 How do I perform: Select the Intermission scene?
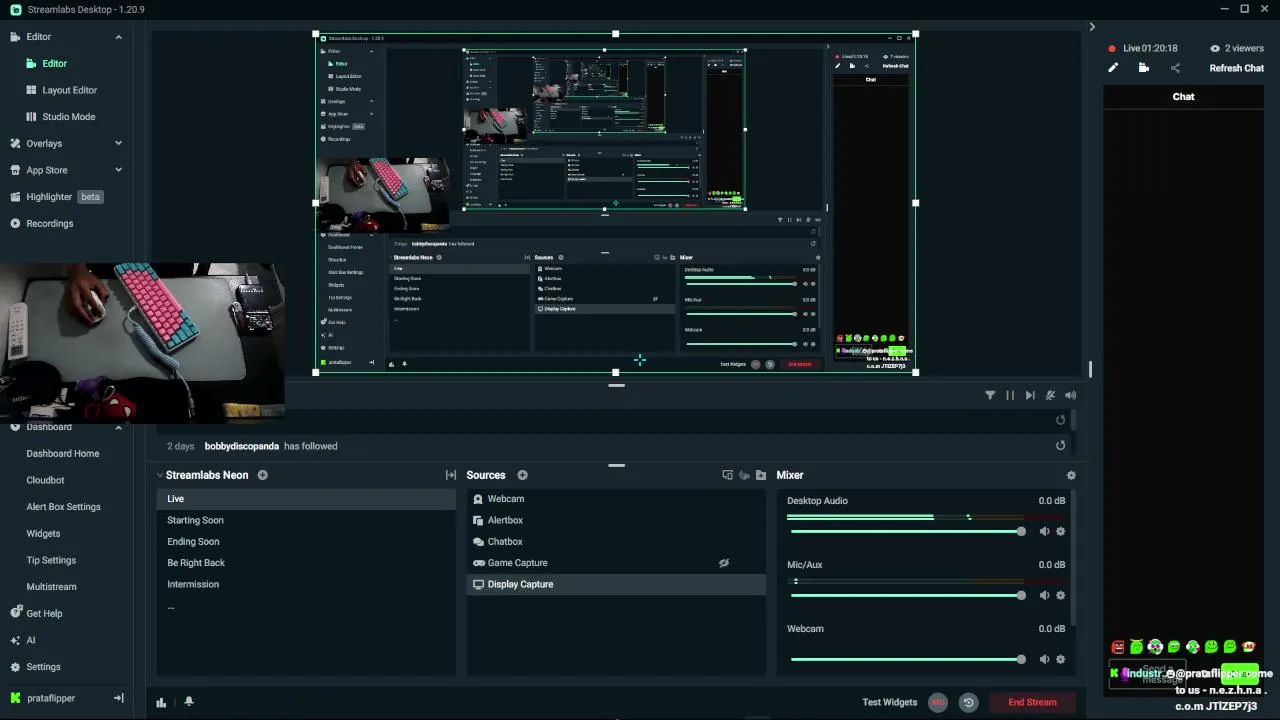tap(306, 584)
